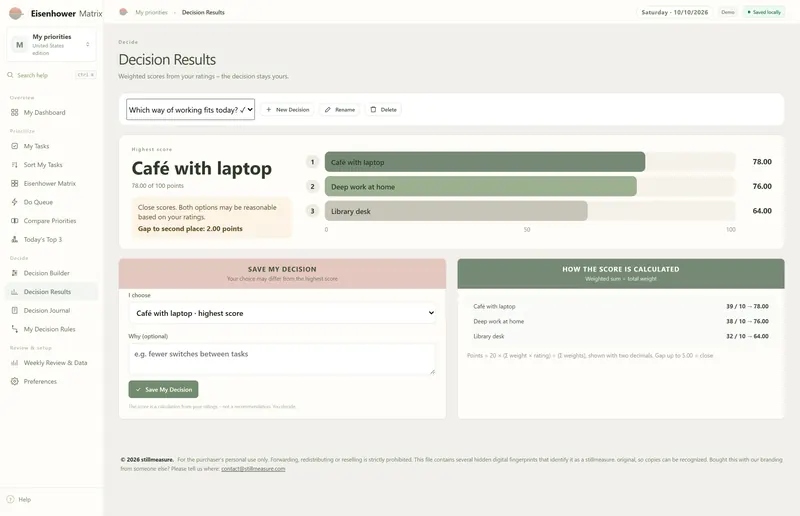Rename the current decision
The height and width of the screenshot is (516, 800).
click(x=340, y=110)
